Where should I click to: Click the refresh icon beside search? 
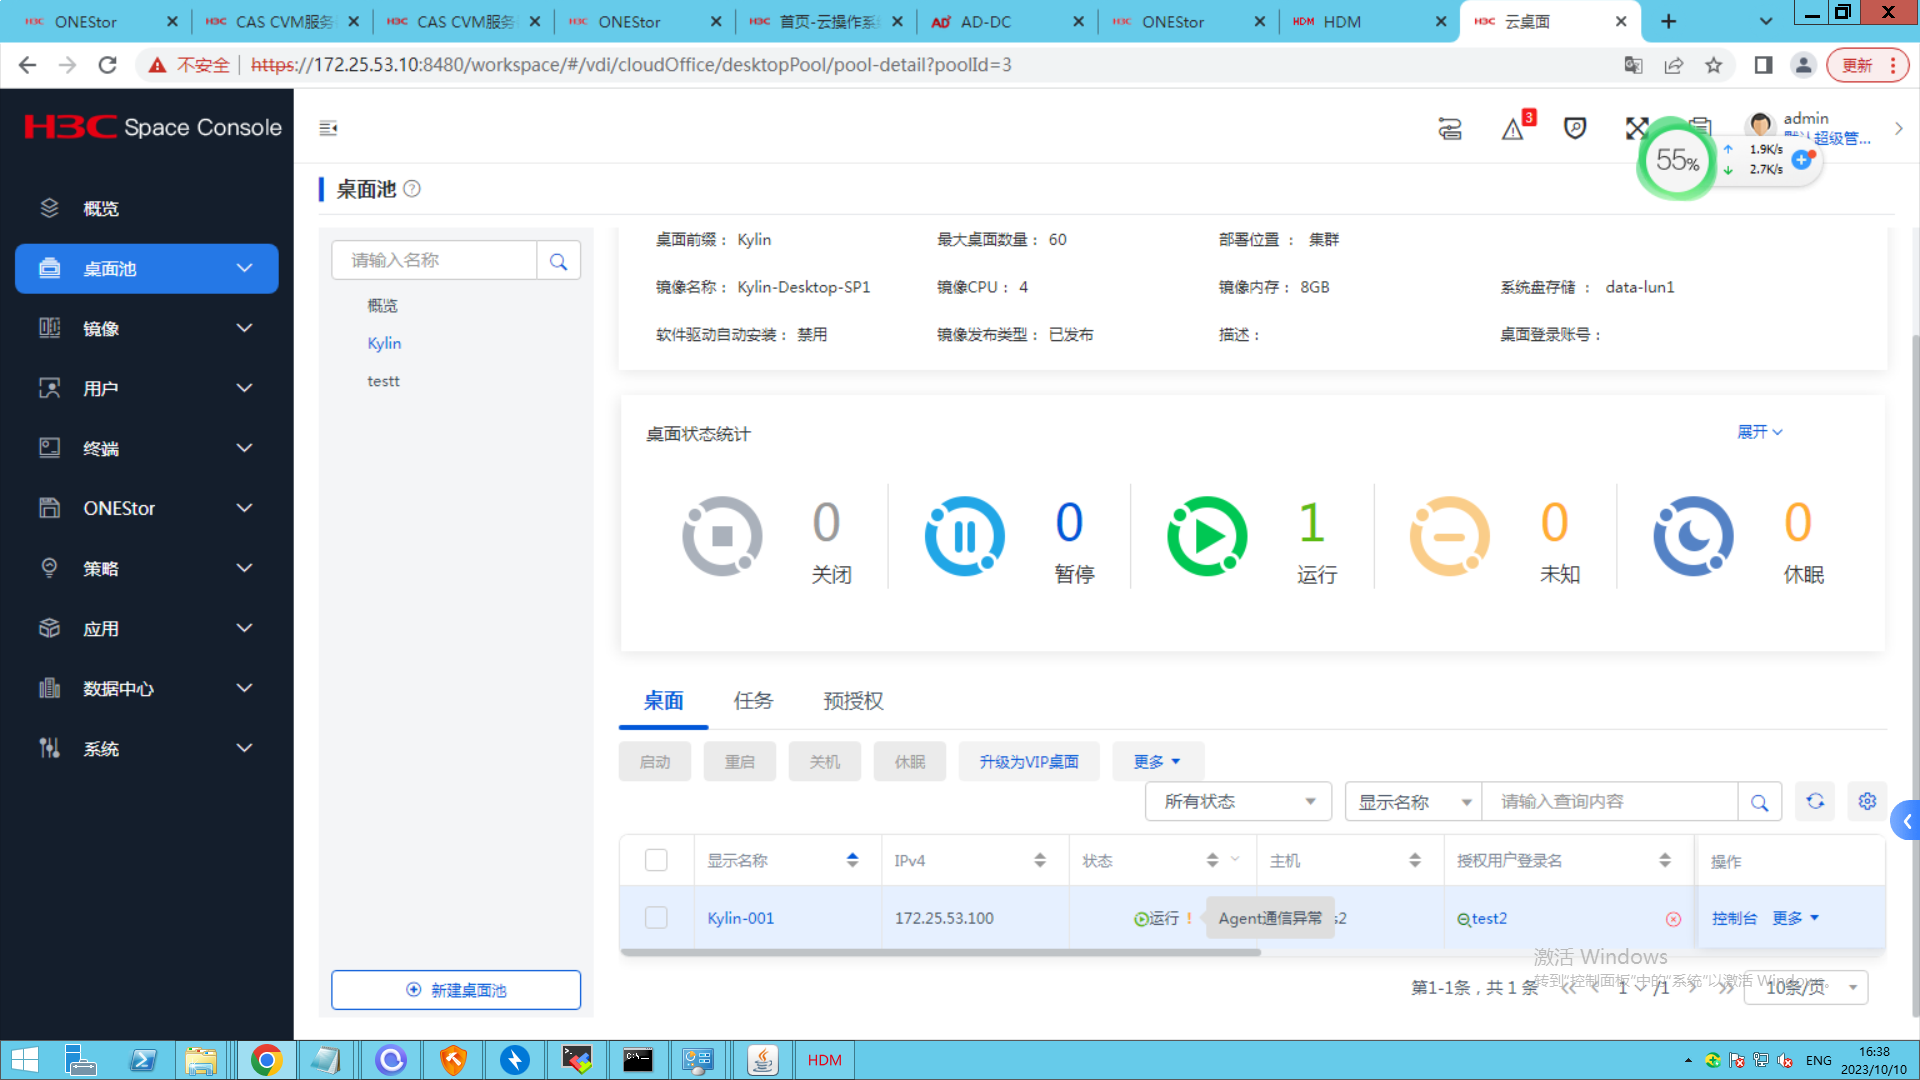(1815, 801)
